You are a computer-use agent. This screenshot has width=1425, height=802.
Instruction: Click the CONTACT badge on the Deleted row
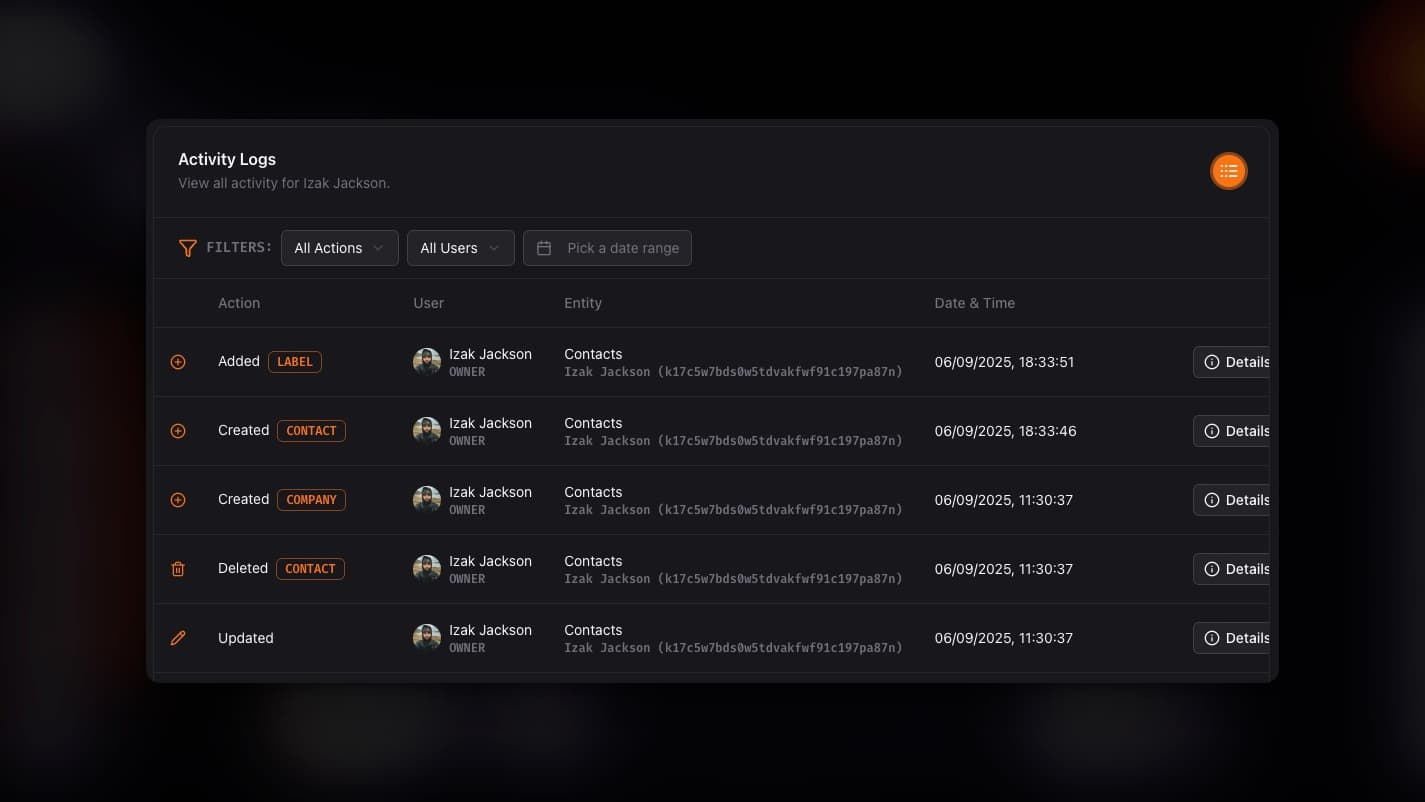pos(310,568)
